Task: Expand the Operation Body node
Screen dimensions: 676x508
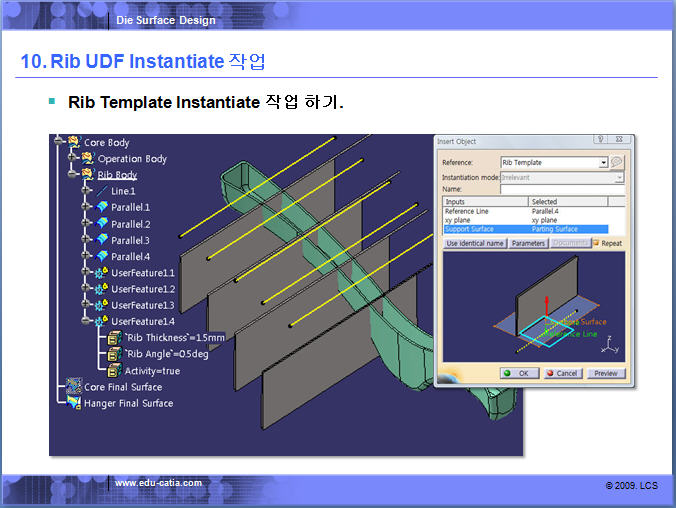Action: coord(73,158)
